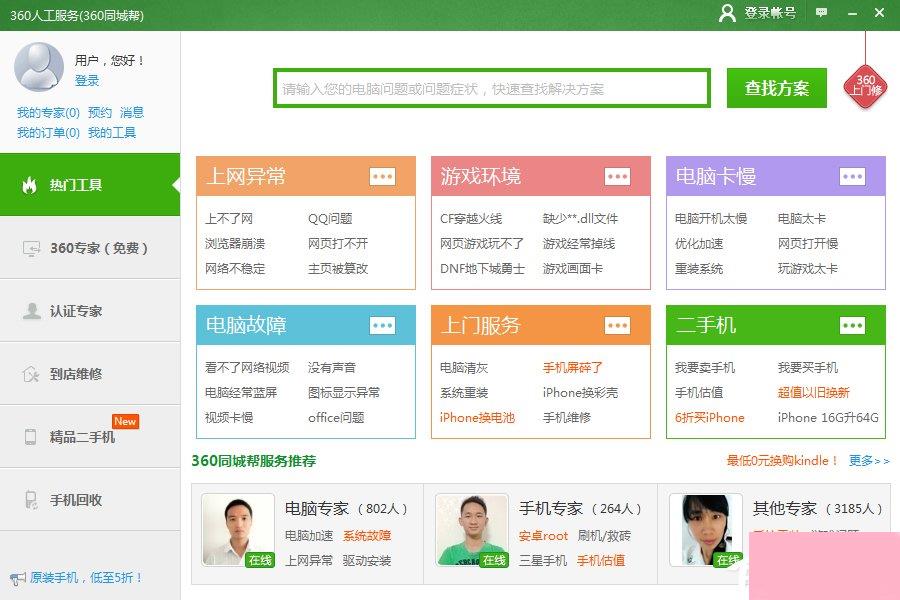Select 电脑清灰 under 上门服务
The width and height of the screenshot is (900, 600).
pyautogui.click(x=464, y=367)
